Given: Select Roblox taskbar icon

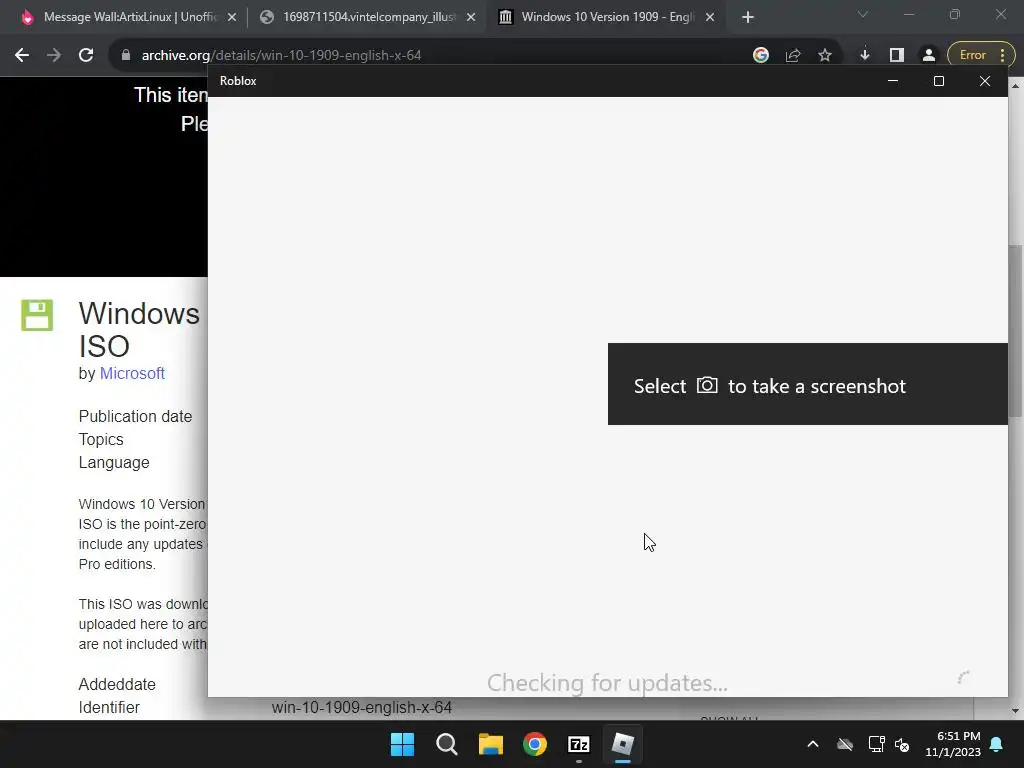Looking at the screenshot, I should click(622, 744).
